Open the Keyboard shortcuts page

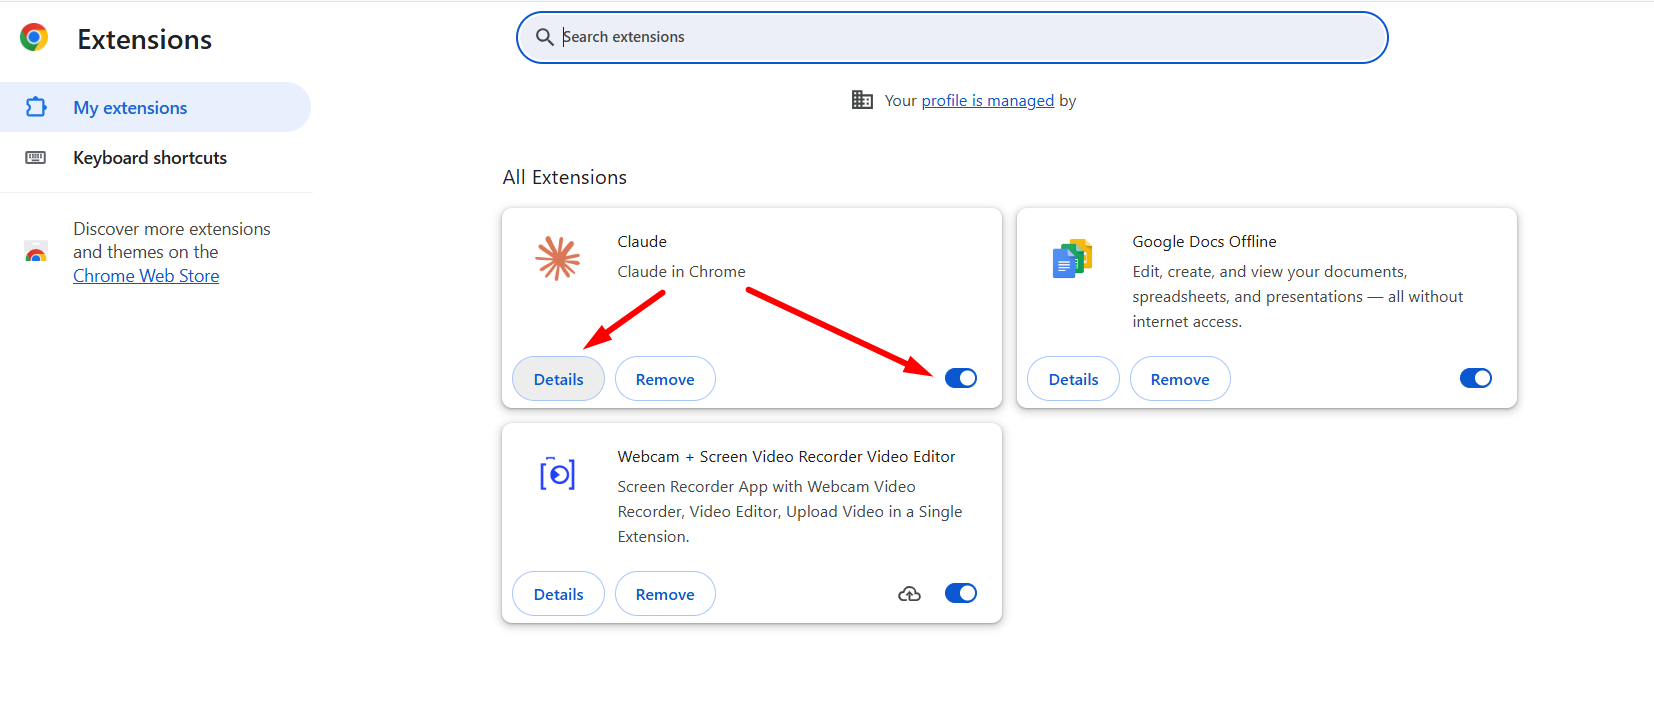(155, 157)
